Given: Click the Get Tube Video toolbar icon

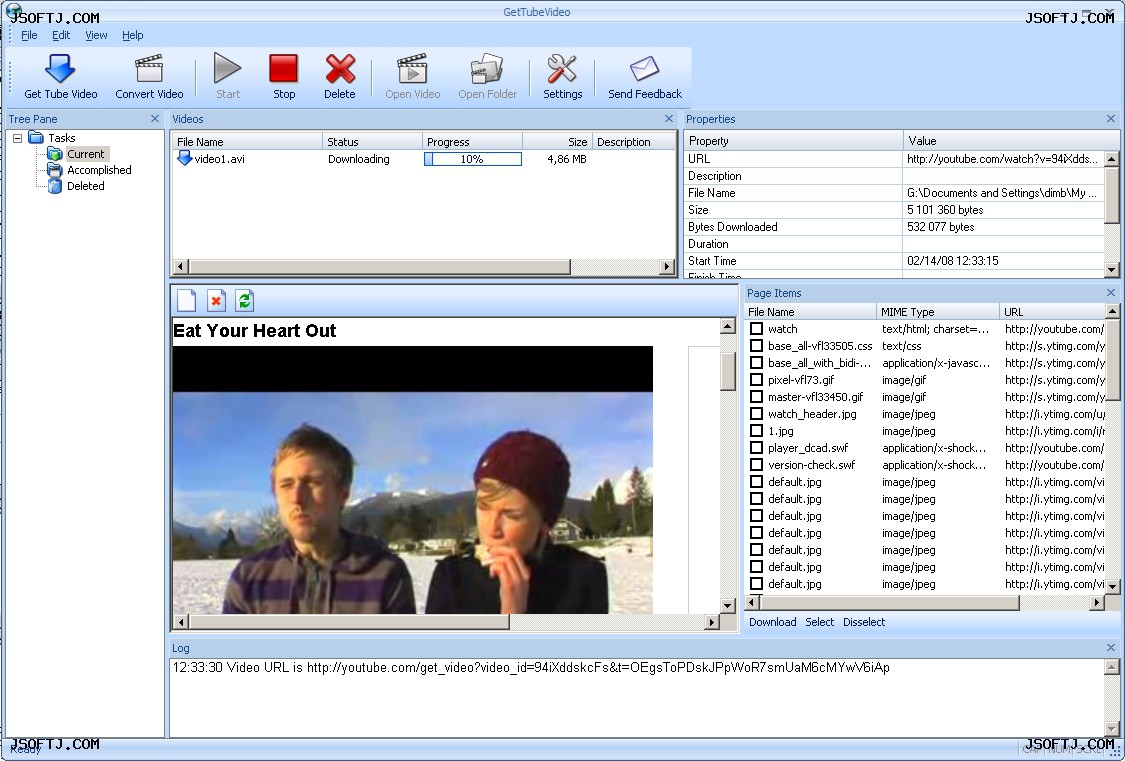Looking at the screenshot, I should [x=60, y=69].
